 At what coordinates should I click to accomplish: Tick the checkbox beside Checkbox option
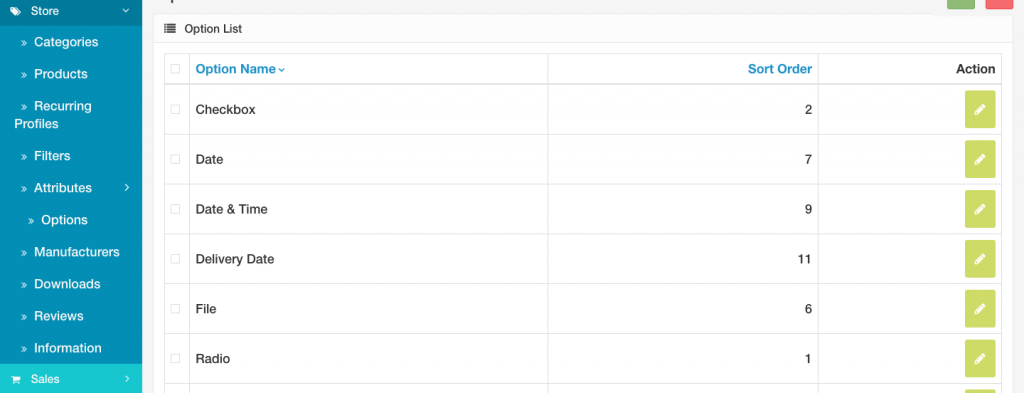pyautogui.click(x=175, y=110)
